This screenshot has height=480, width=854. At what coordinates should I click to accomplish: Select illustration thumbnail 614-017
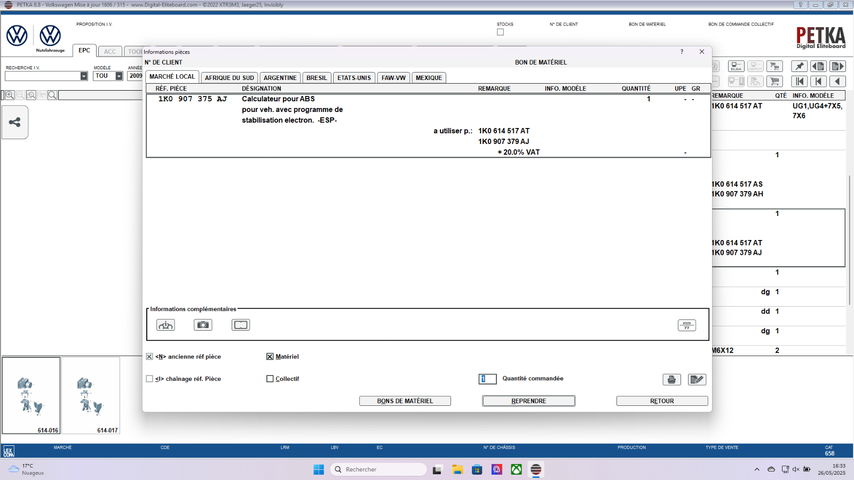point(90,396)
